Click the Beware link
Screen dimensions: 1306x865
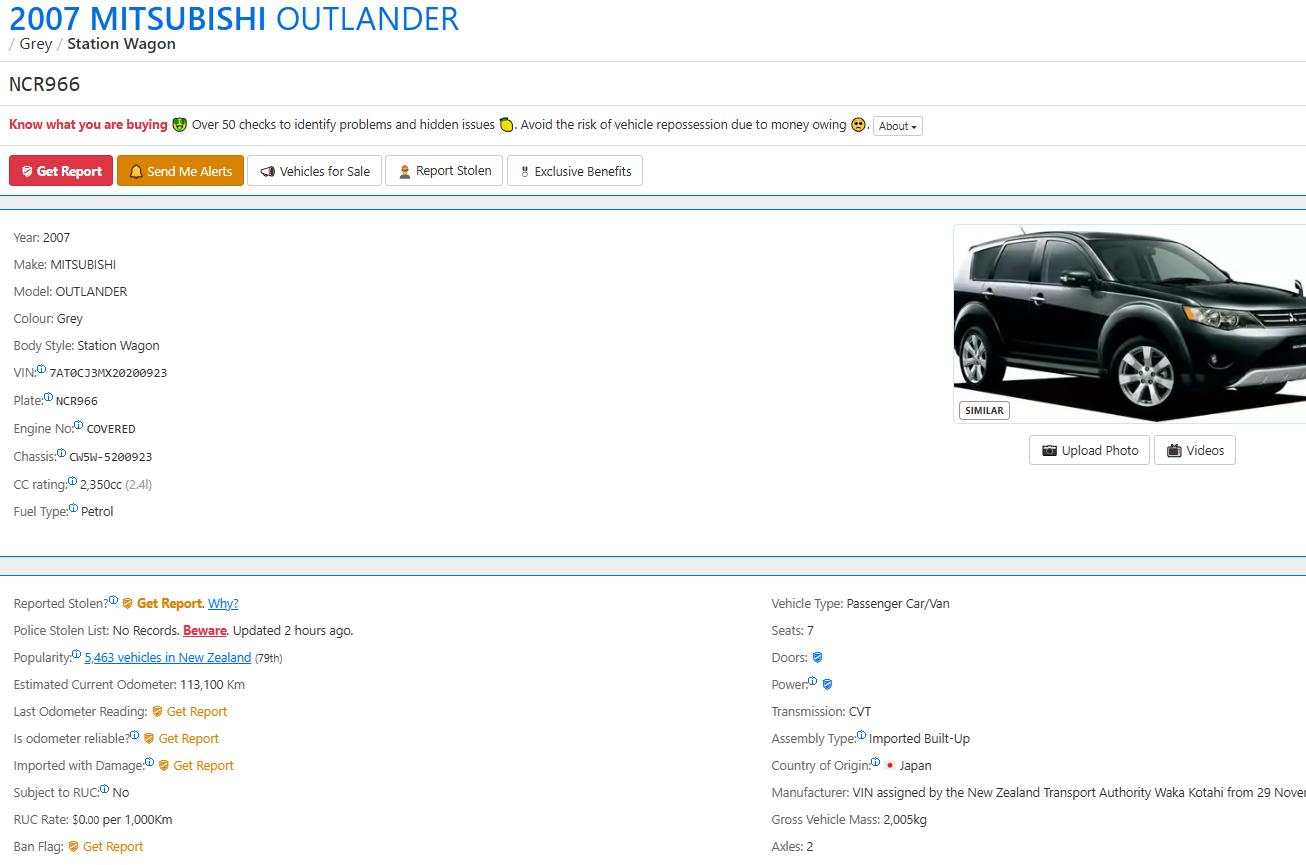[205, 630]
